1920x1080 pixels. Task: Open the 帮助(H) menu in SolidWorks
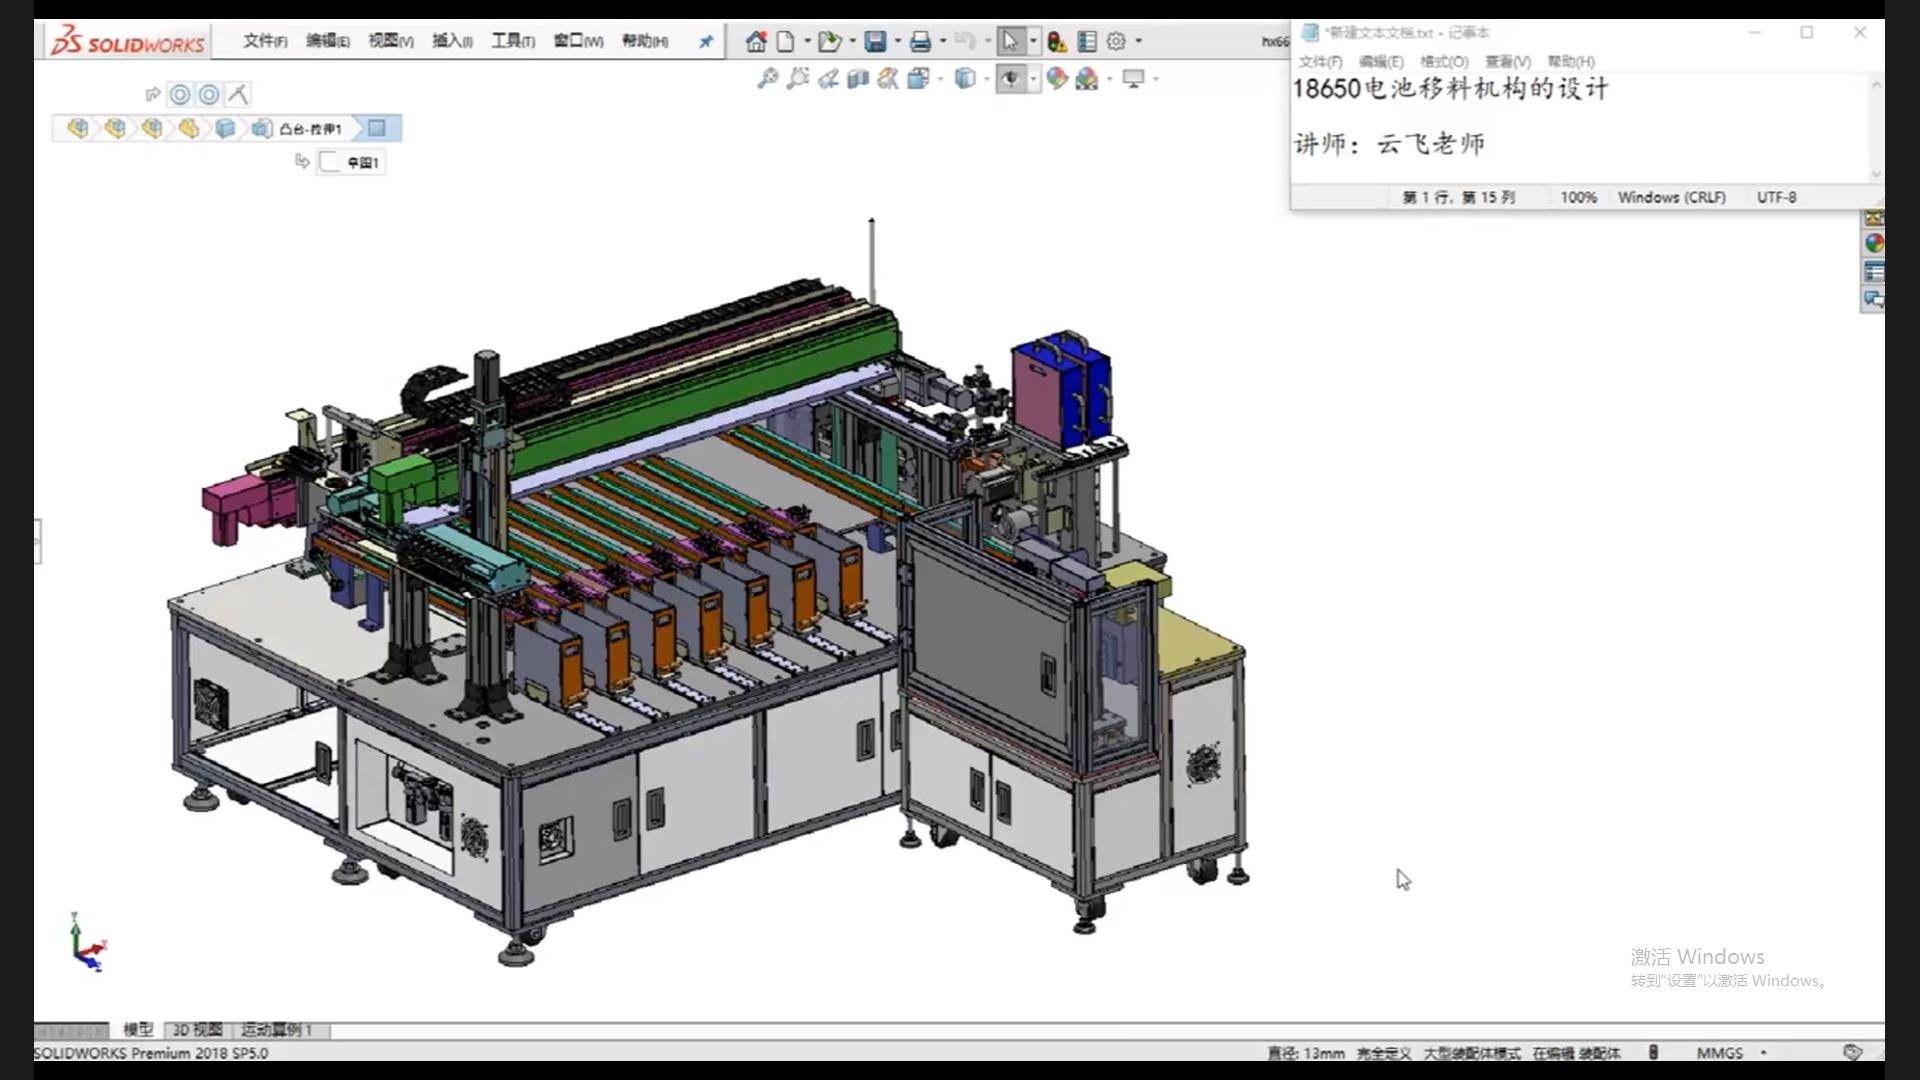click(645, 41)
